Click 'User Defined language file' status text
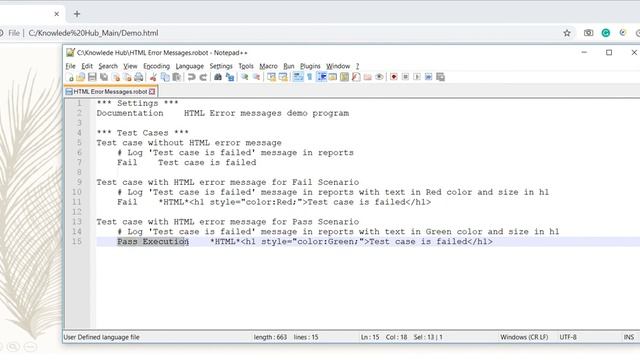This screenshot has width=640, height=360. (x=102, y=337)
